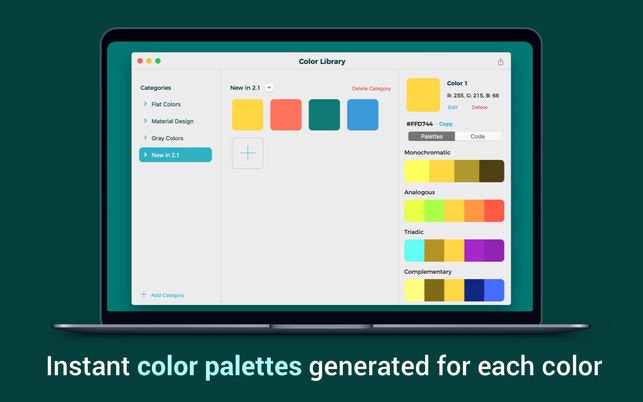This screenshot has width=643, height=402.
Task: Click the Add Category label
Action: point(167,295)
